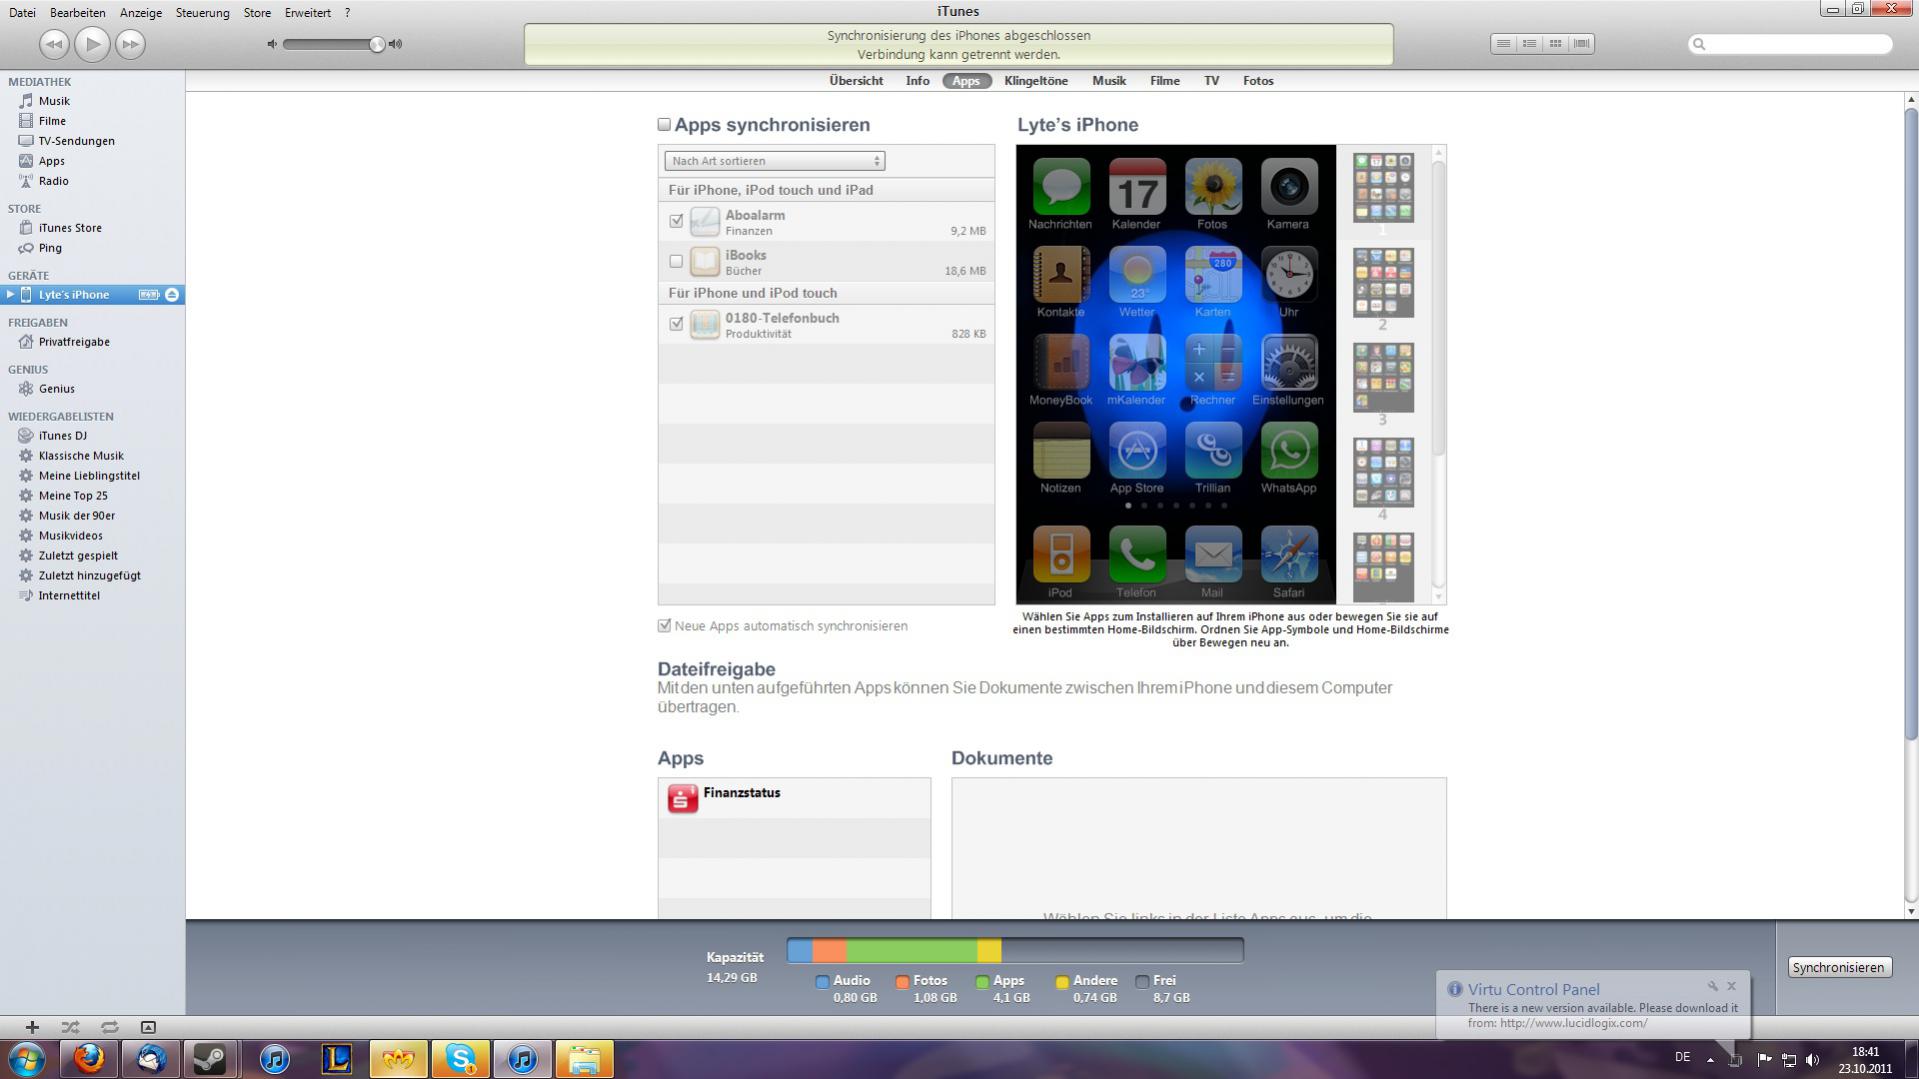This screenshot has width=1919, height=1079.
Task: Open Ping in the sidebar
Action: click(50, 248)
